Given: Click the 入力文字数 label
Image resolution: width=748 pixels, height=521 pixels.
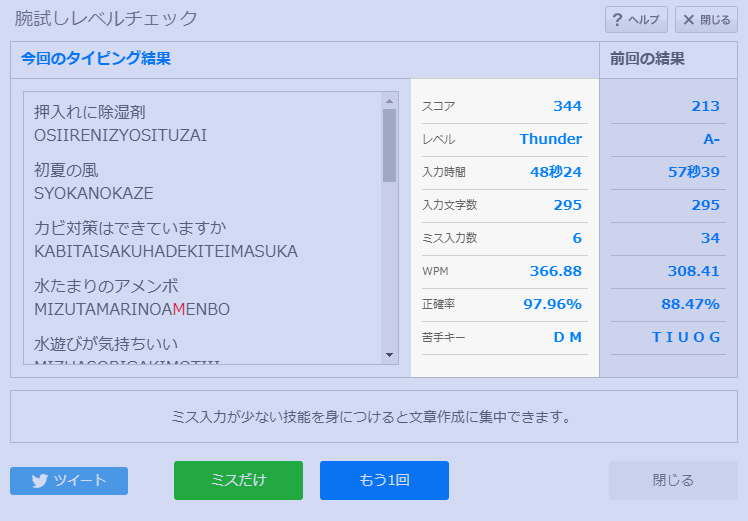Looking at the screenshot, I should [x=449, y=205].
